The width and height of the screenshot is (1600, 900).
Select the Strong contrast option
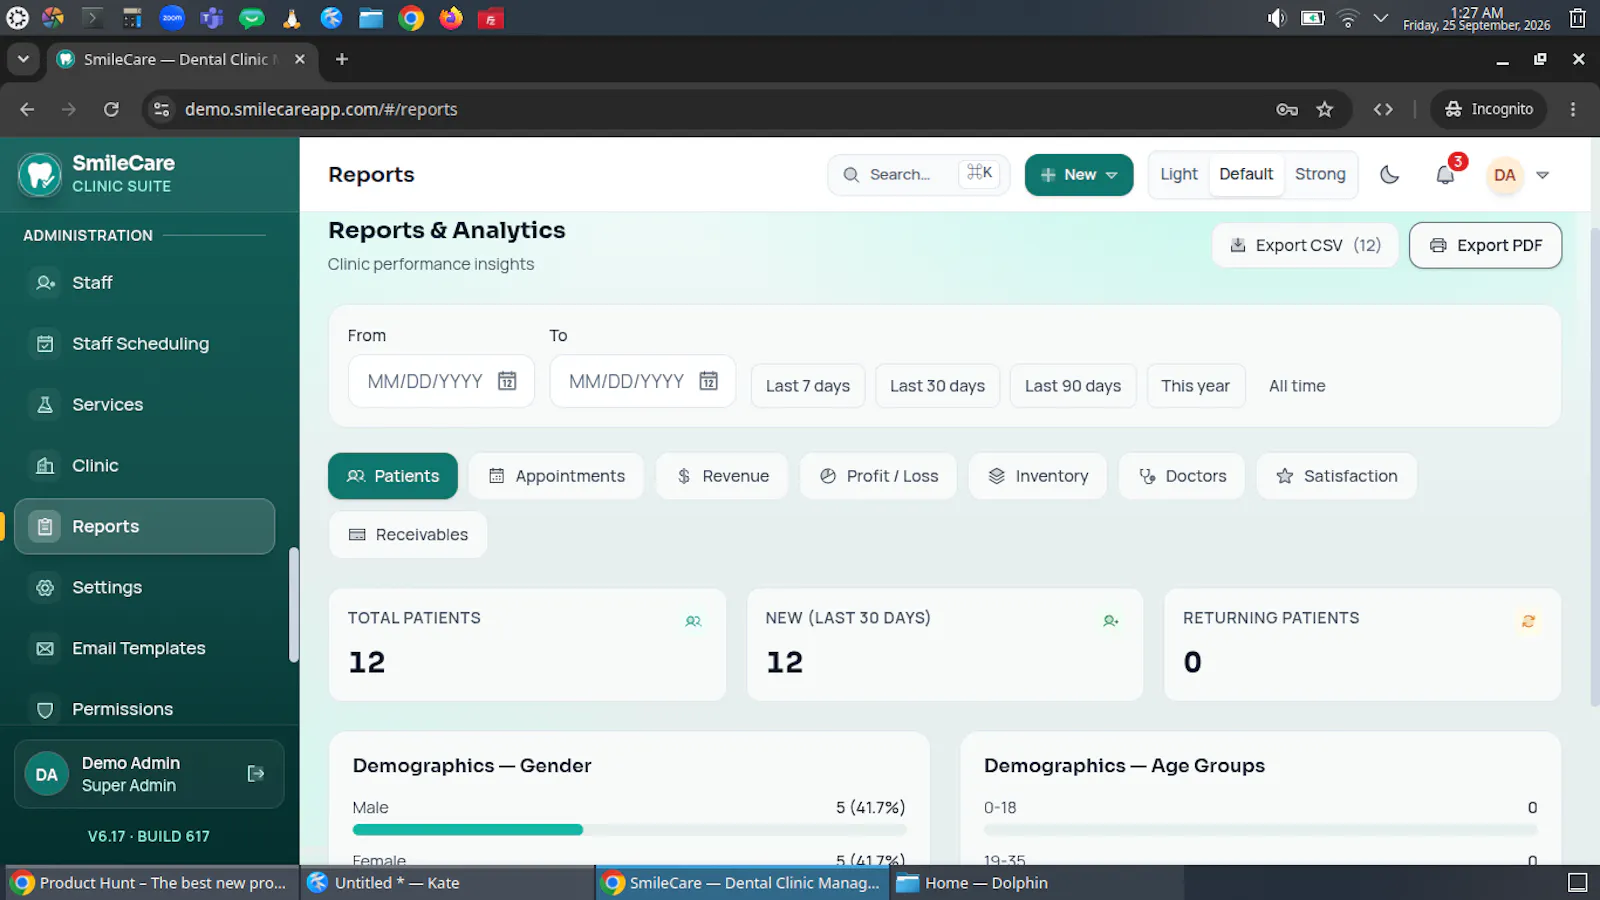coord(1320,174)
